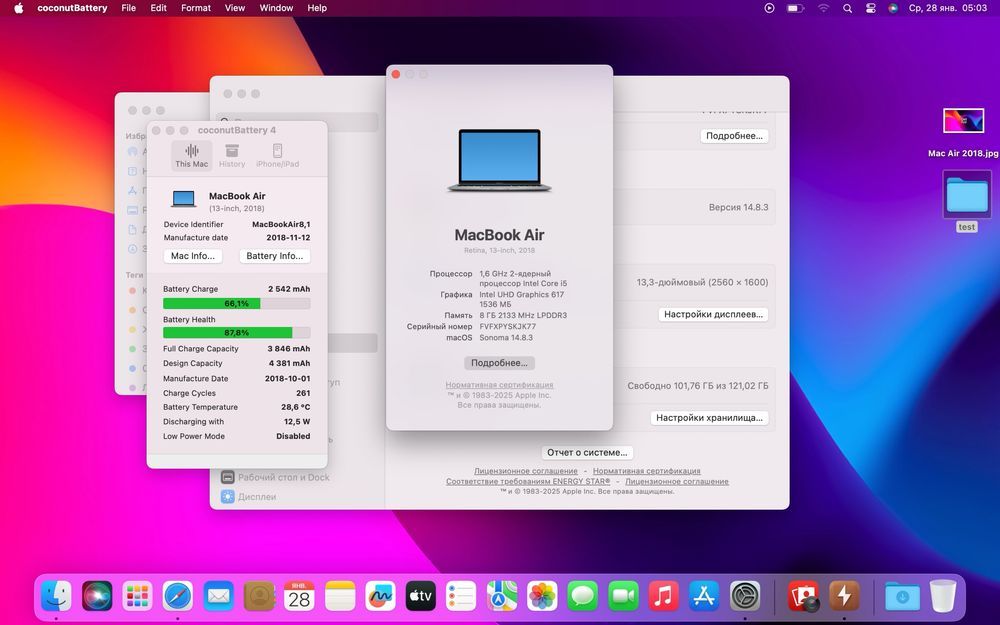Click the Design Capacity value 4 381 mAh
The height and width of the screenshot is (625, 1000).
[289, 364]
